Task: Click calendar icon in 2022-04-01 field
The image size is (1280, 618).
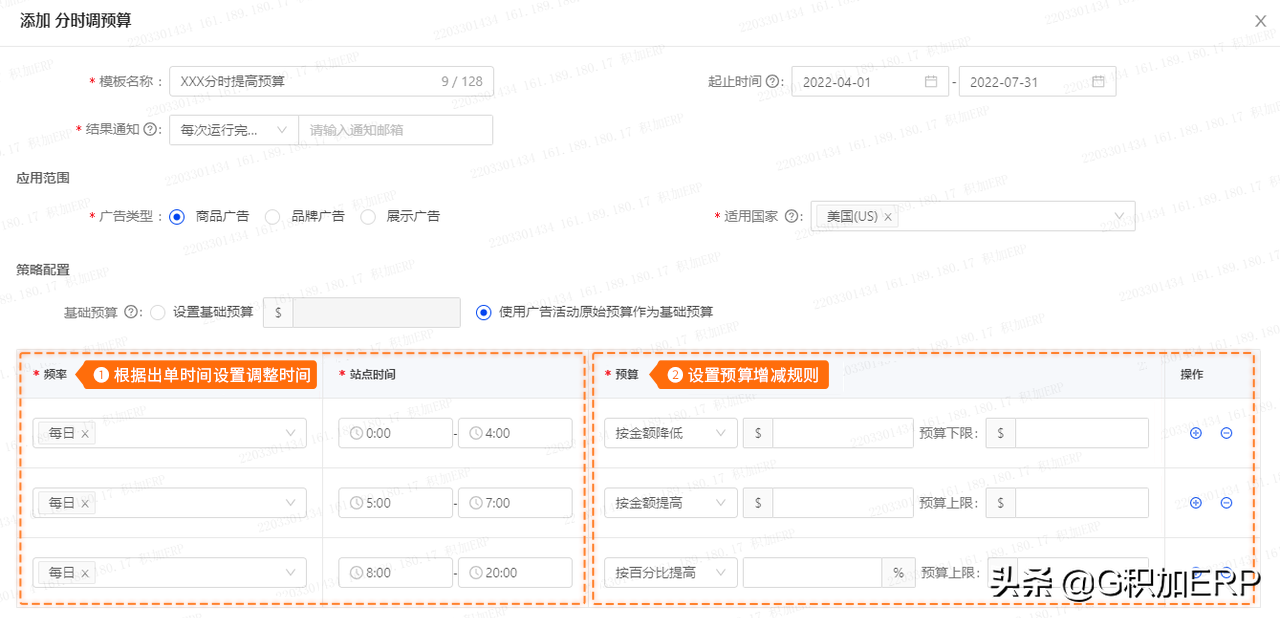Action: coord(931,81)
